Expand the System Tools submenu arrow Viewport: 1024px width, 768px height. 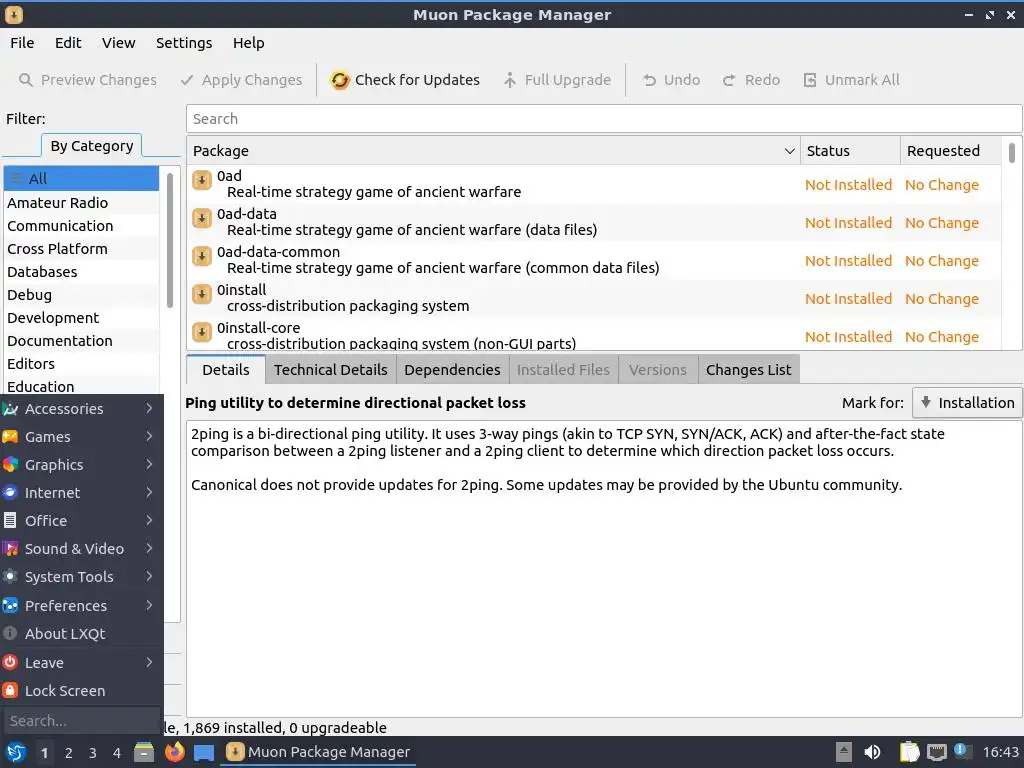pos(150,577)
